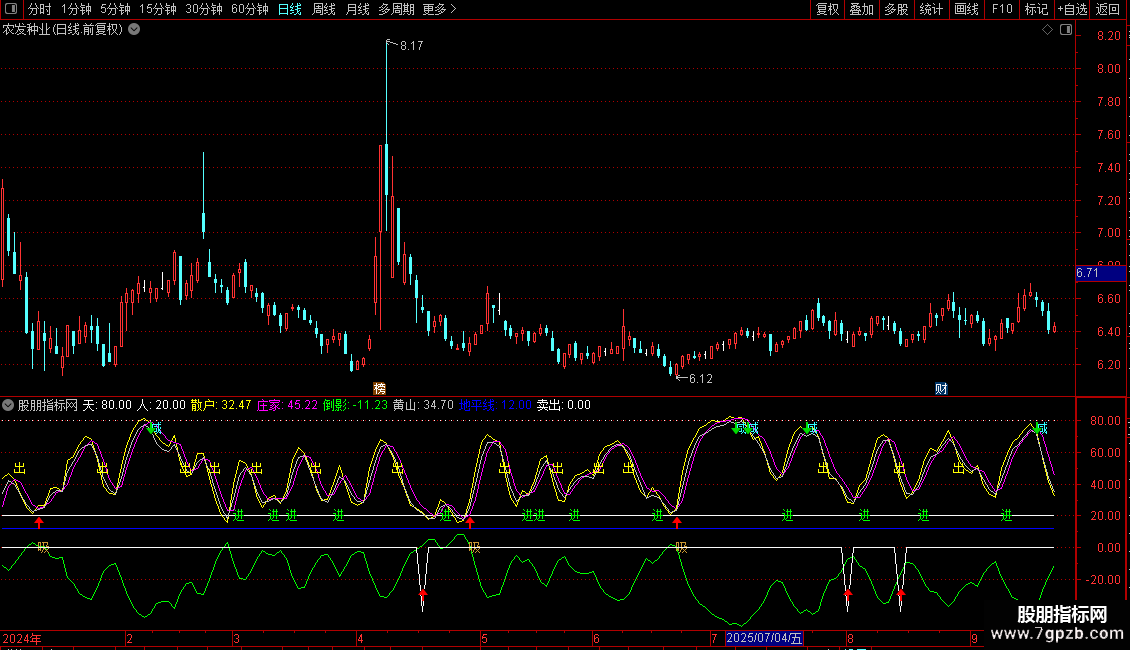1130x650 pixels.
Task: Click the 标记 mark button
Action: point(1036,9)
